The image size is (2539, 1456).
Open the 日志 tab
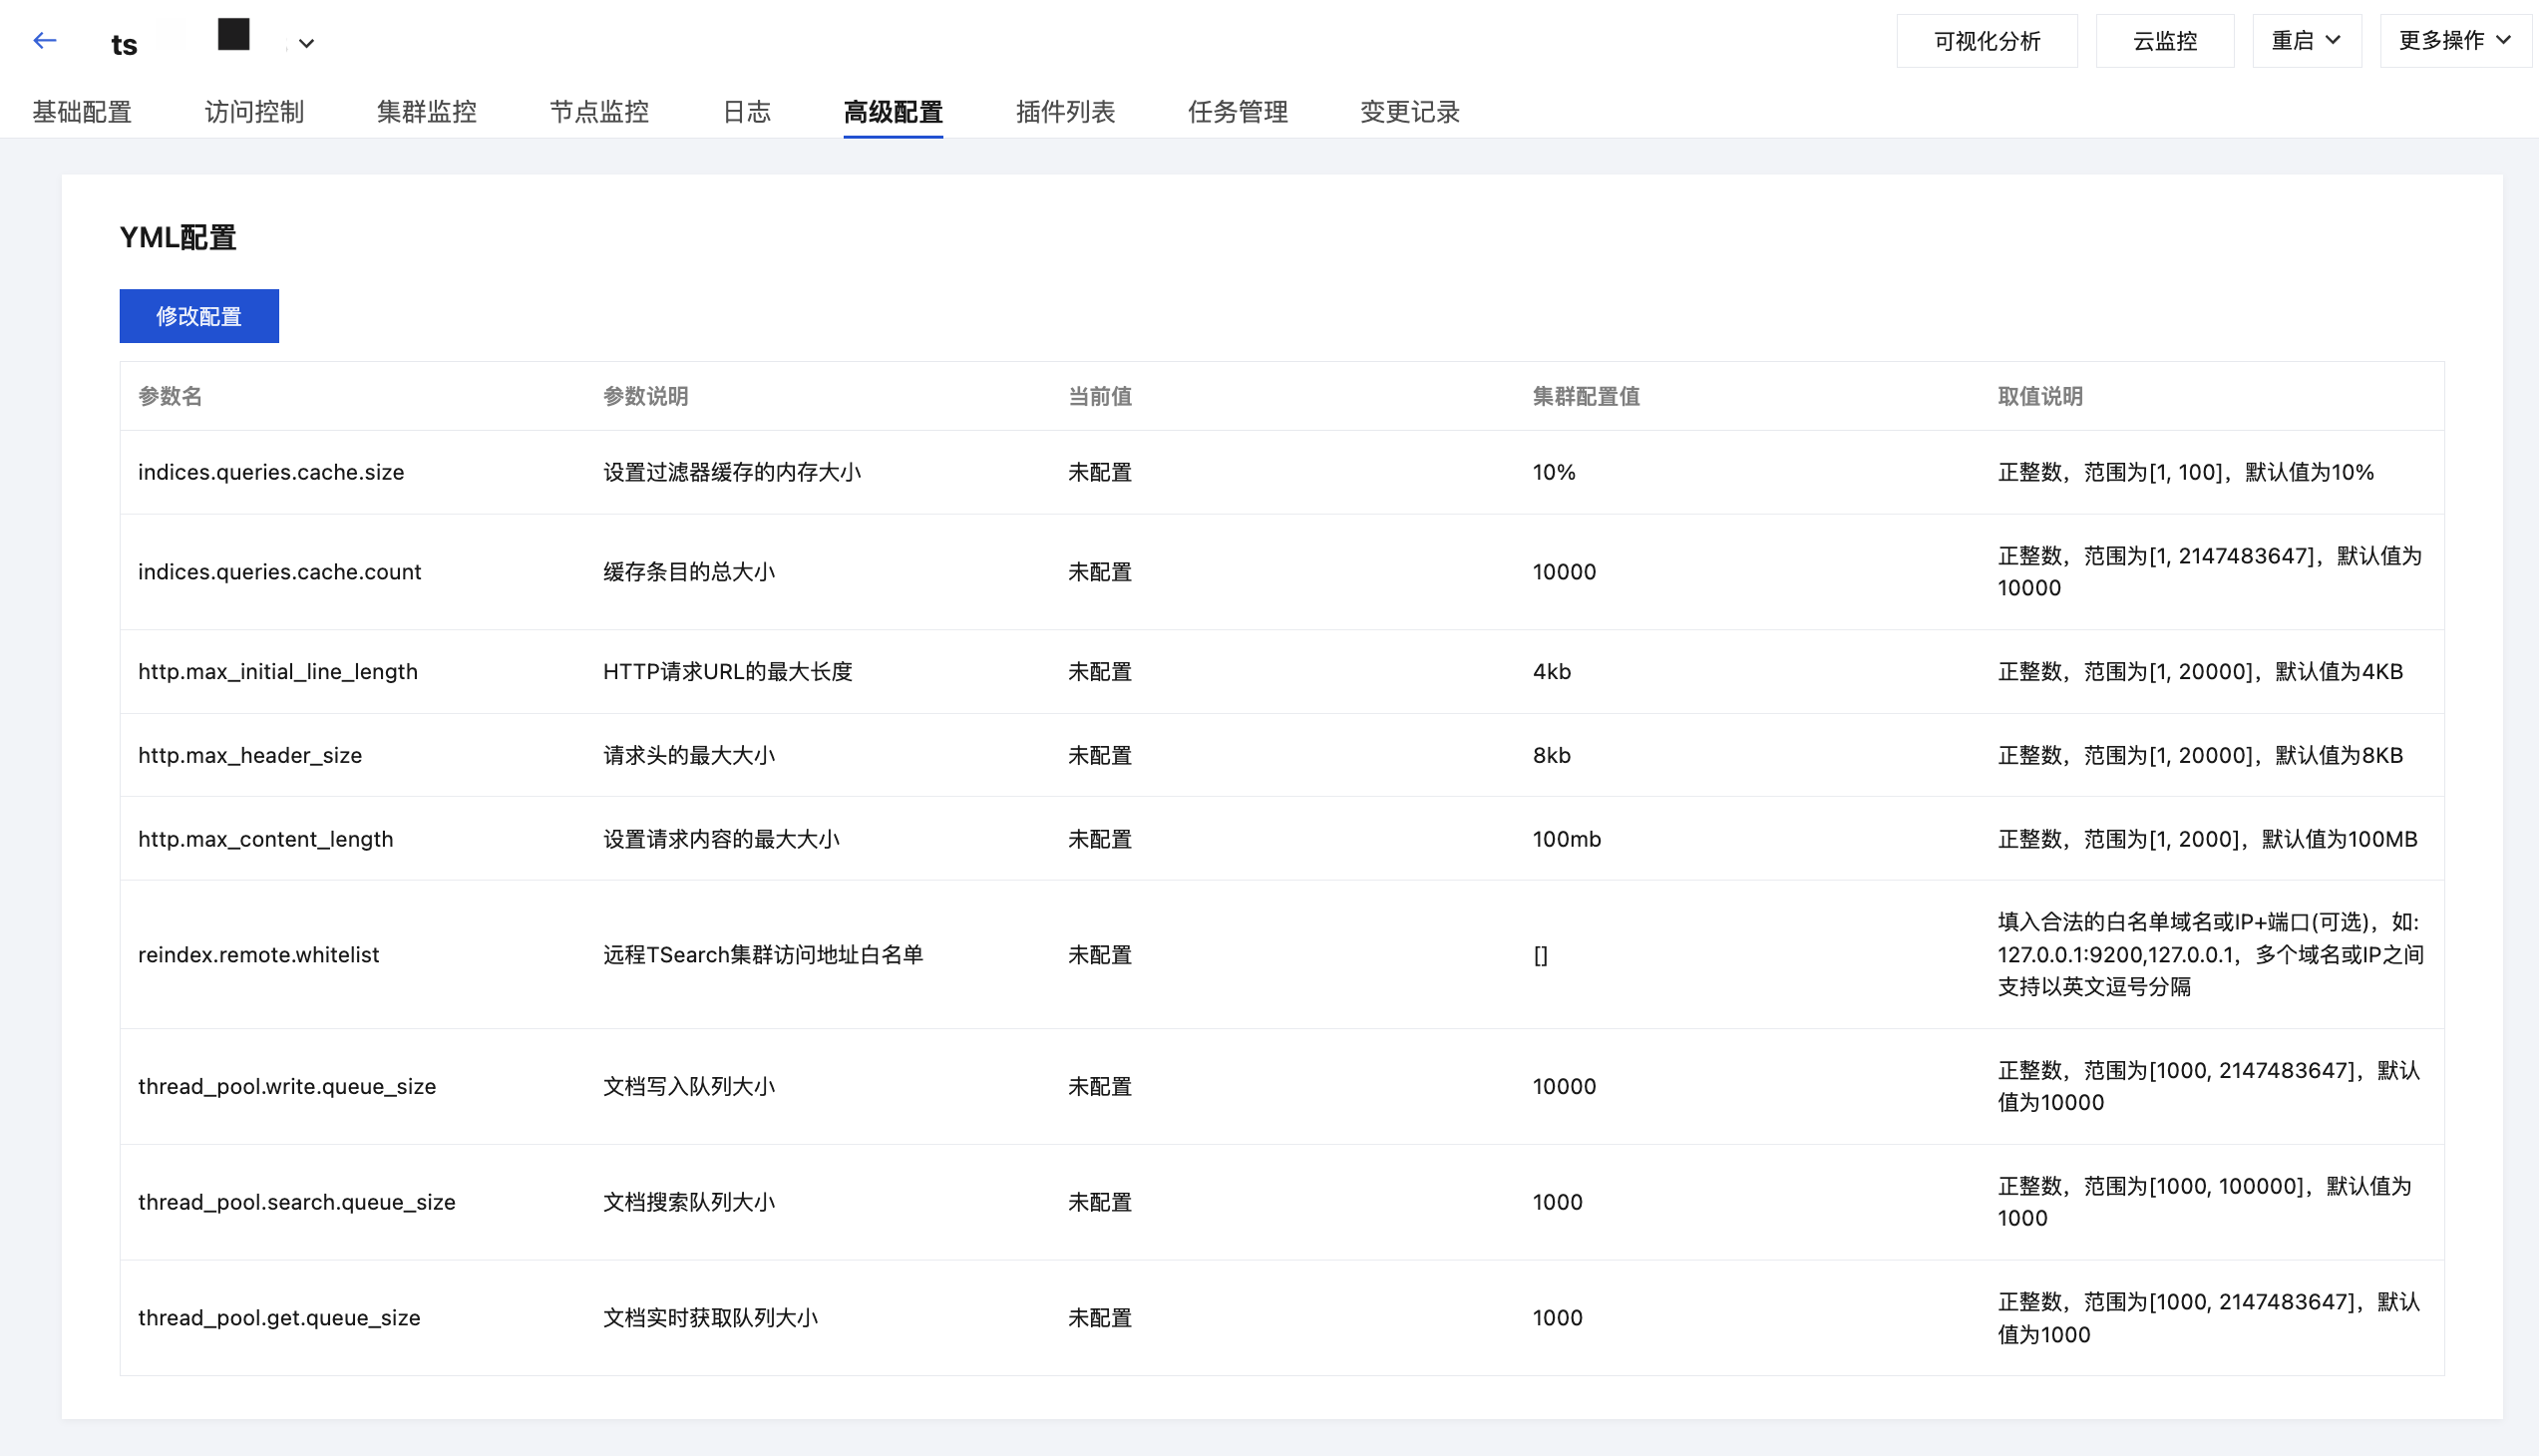click(746, 112)
